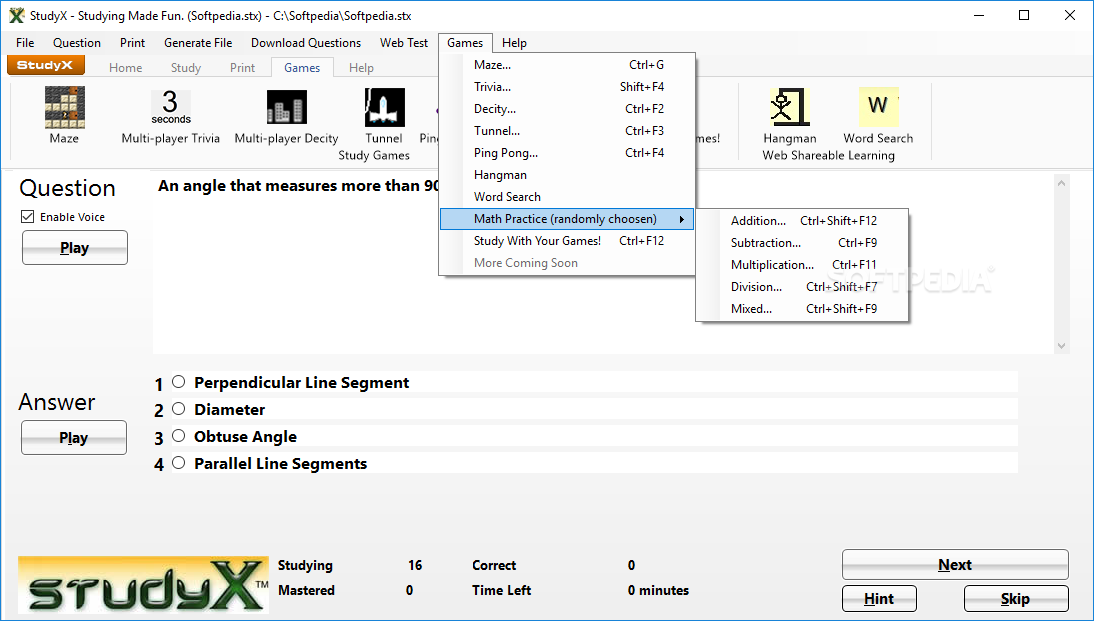Select the Games ribbon tab

click(302, 68)
